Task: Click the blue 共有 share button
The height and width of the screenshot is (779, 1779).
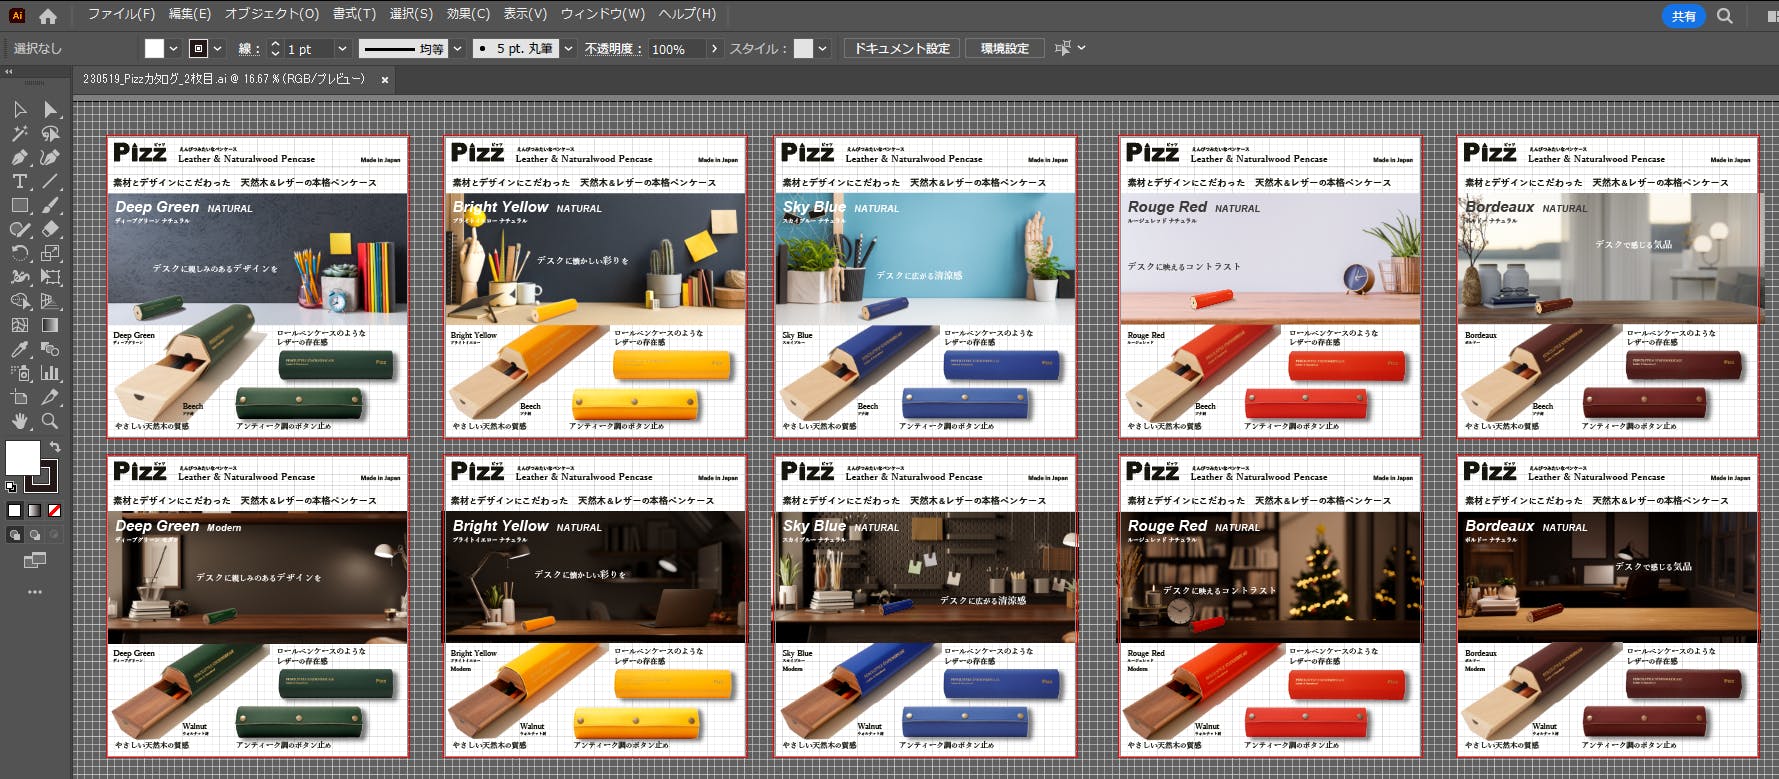Action: click(1684, 16)
